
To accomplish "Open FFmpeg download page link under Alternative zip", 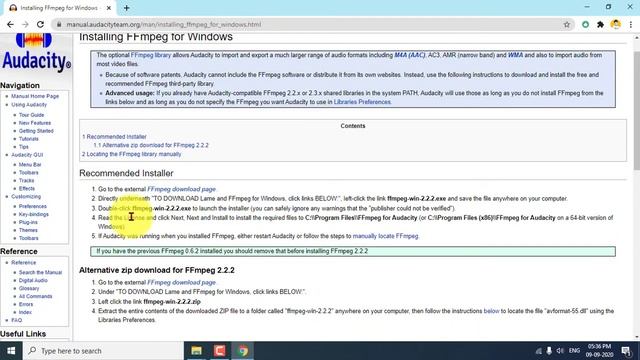I will click(181, 282).
